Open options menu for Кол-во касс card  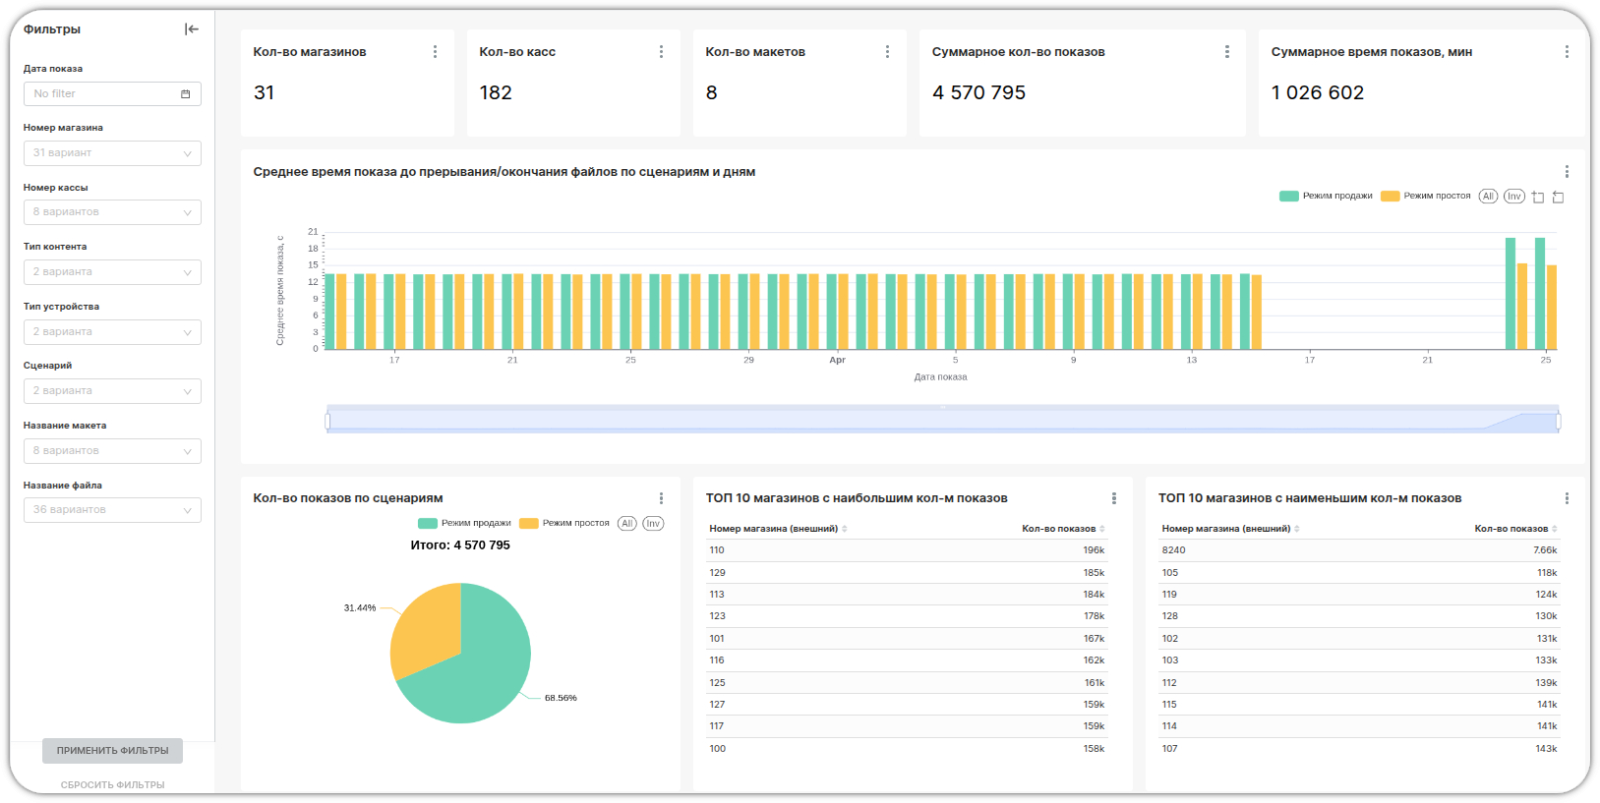pyautogui.click(x=661, y=52)
